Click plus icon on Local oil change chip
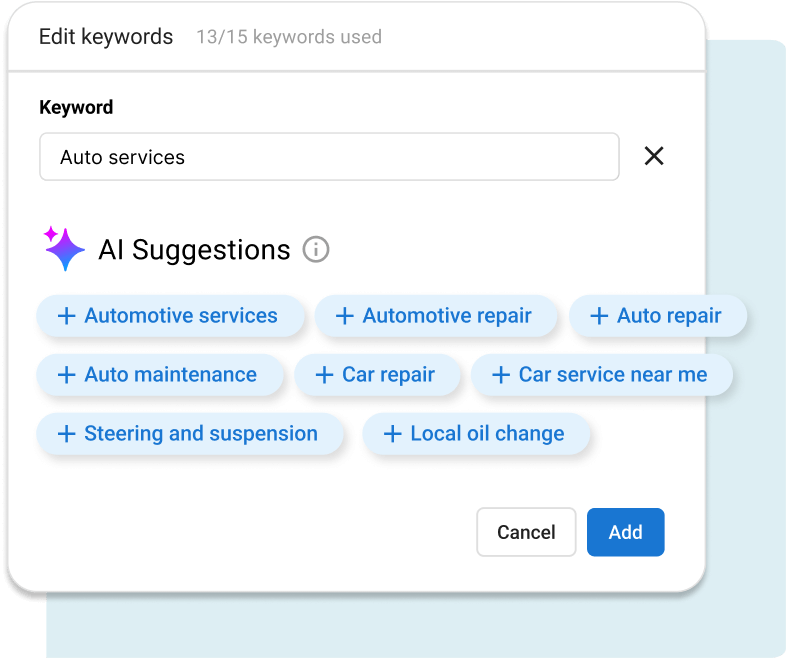The width and height of the screenshot is (786, 658). (392, 434)
